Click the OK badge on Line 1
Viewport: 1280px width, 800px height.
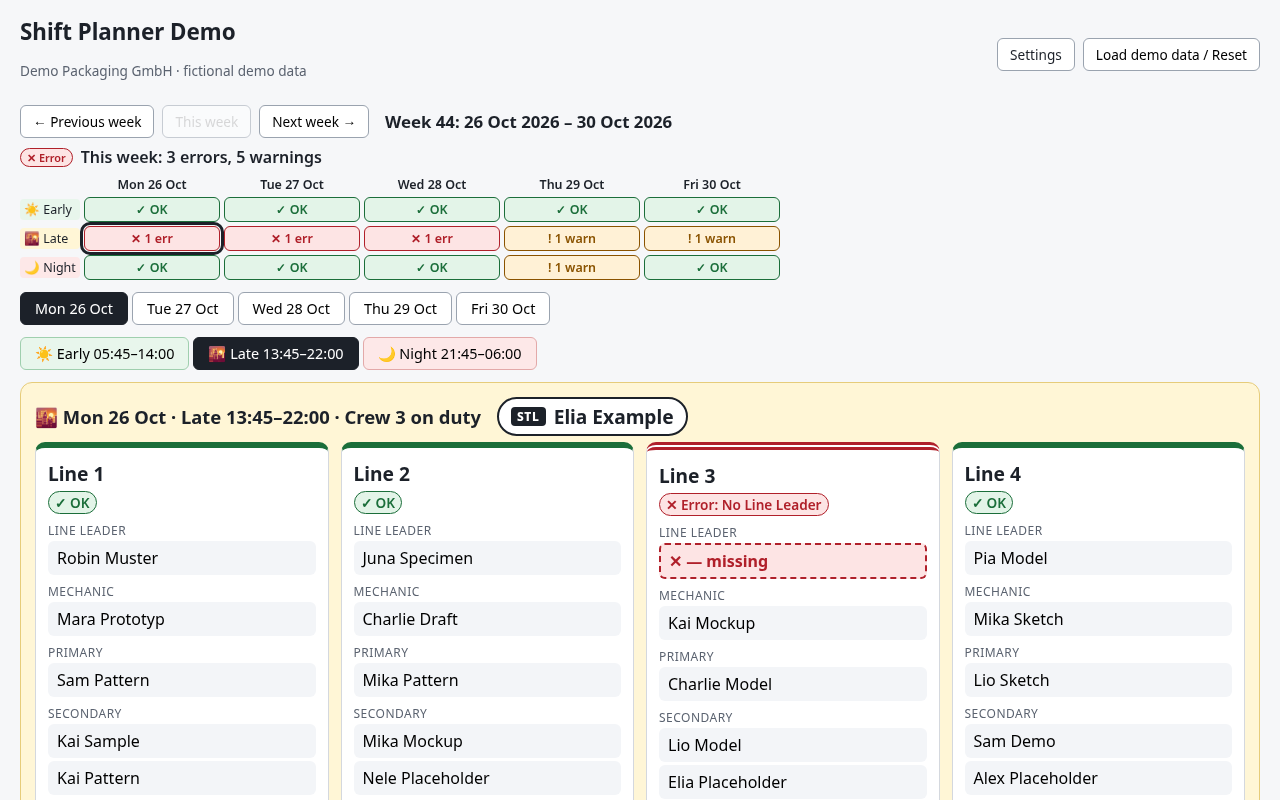click(x=72, y=503)
